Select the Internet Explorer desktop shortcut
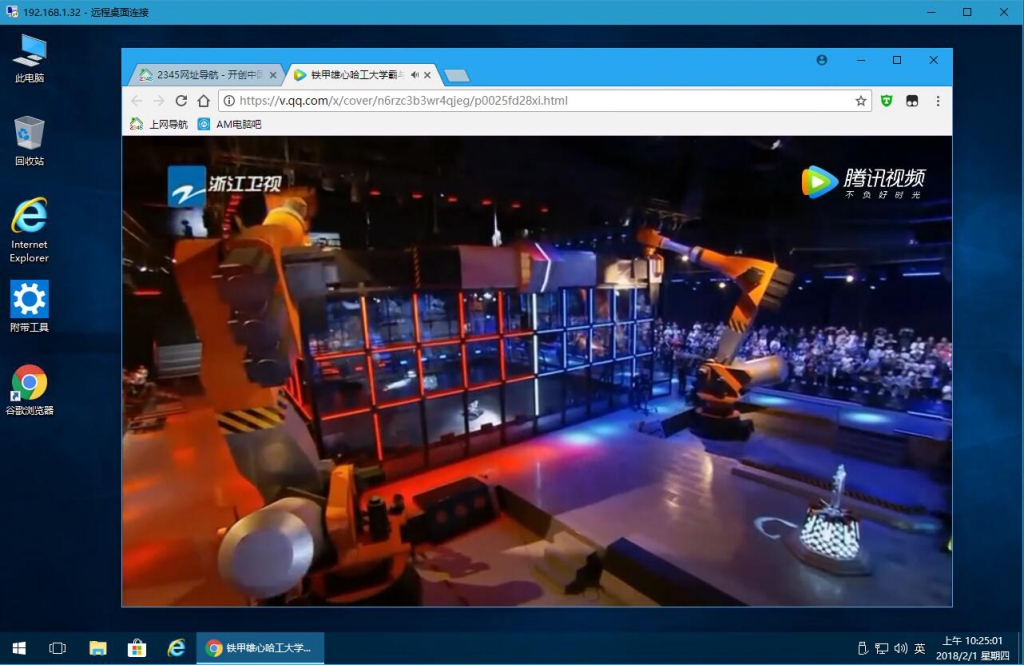Screen dimensions: 1024x665 click(29, 229)
